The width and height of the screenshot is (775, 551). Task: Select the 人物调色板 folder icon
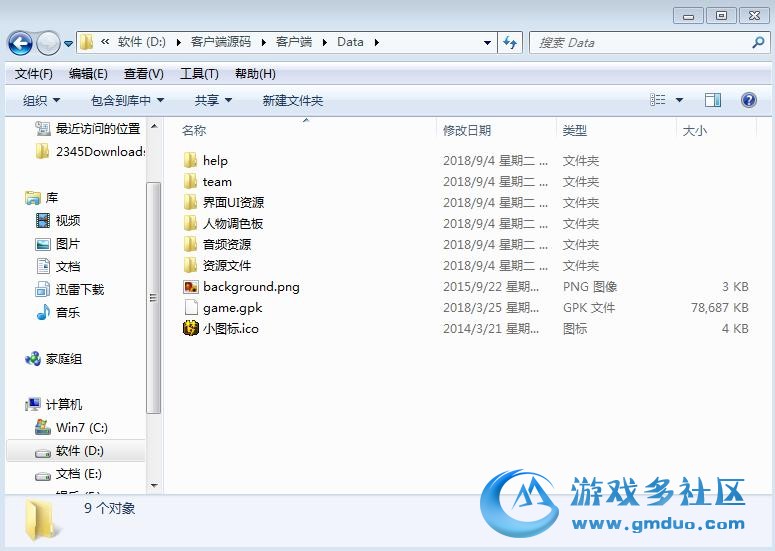pyautogui.click(x=190, y=223)
